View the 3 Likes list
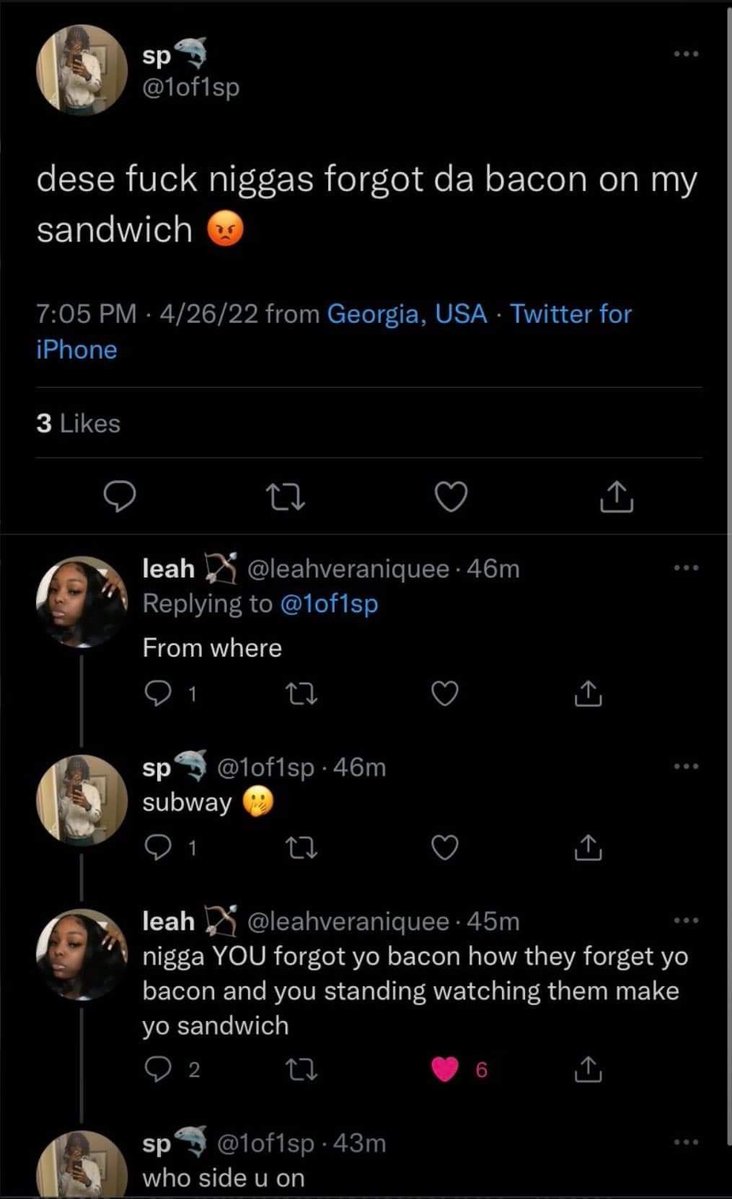732x1199 pixels. 78,423
